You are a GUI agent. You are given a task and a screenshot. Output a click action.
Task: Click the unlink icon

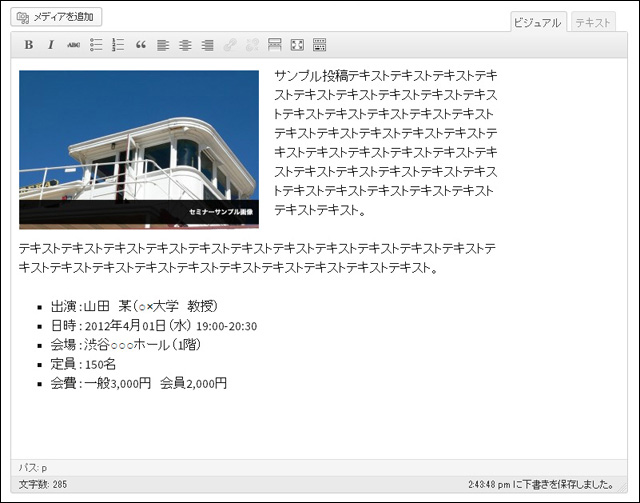(x=252, y=45)
